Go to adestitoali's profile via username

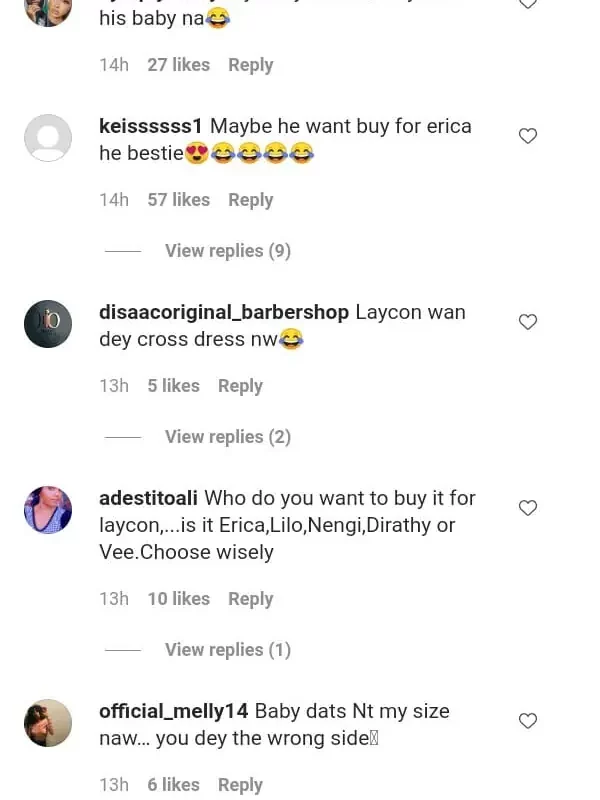click(149, 498)
